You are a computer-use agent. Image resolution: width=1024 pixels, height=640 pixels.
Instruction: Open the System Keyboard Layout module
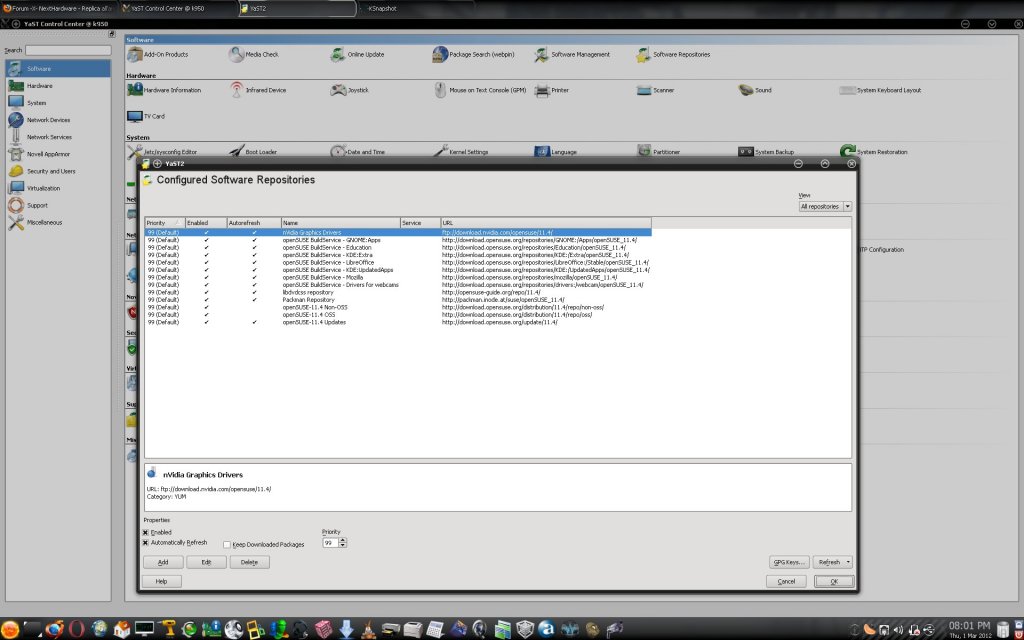click(880, 90)
